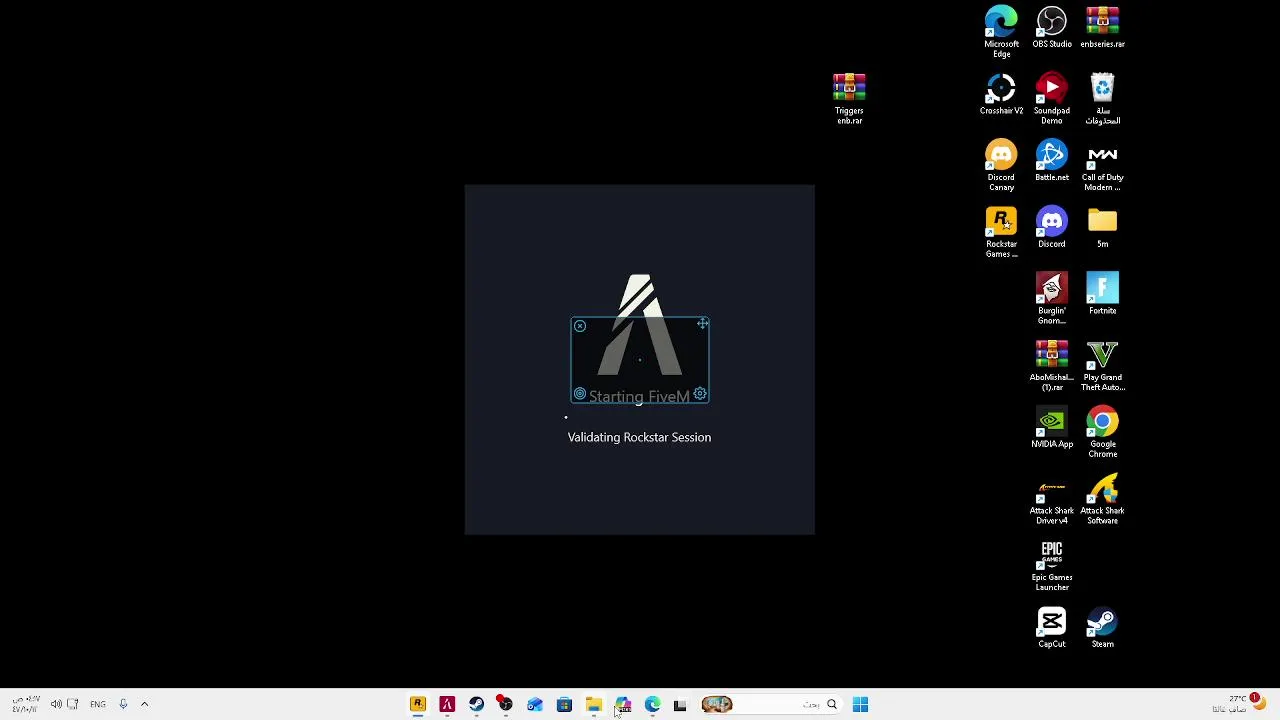Click Task View icon in the taskbar
1280x720 pixels.
(x=680, y=705)
